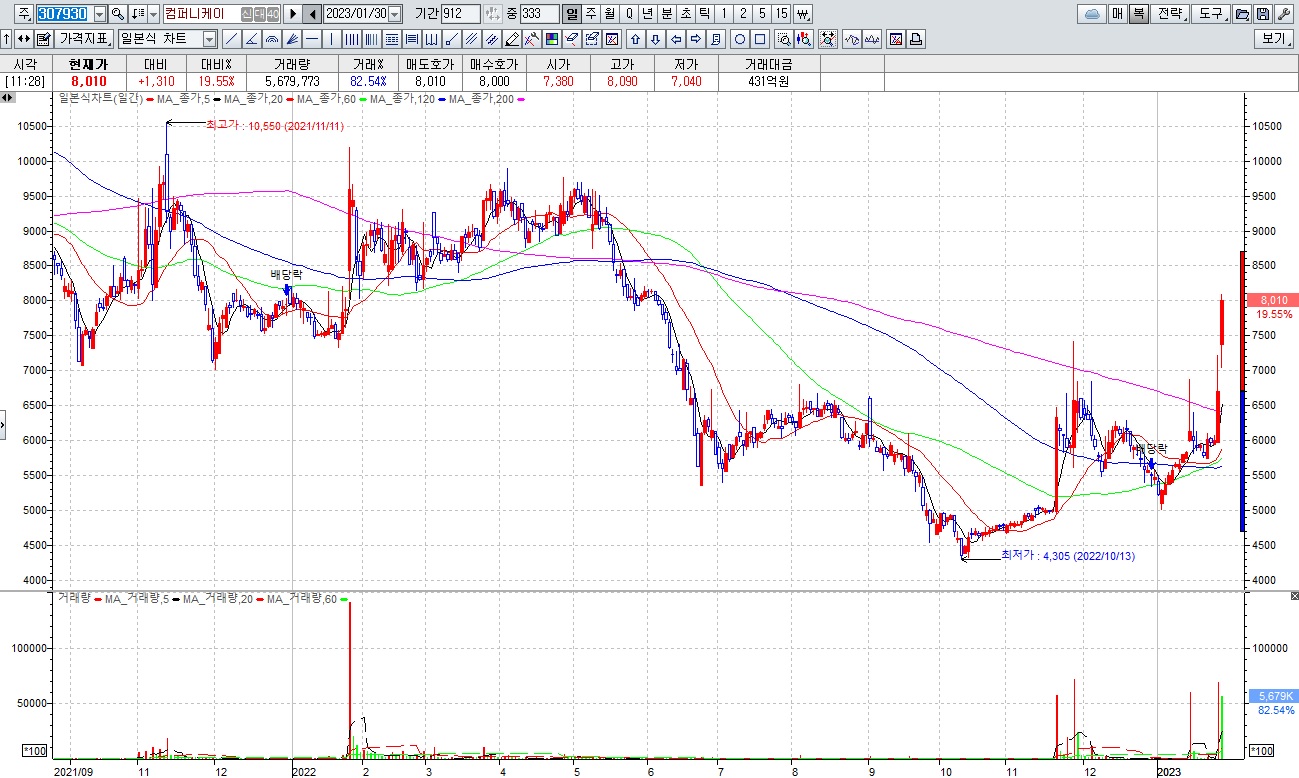Switch to yearly 년 period
The image size is (1299, 778).
point(647,14)
